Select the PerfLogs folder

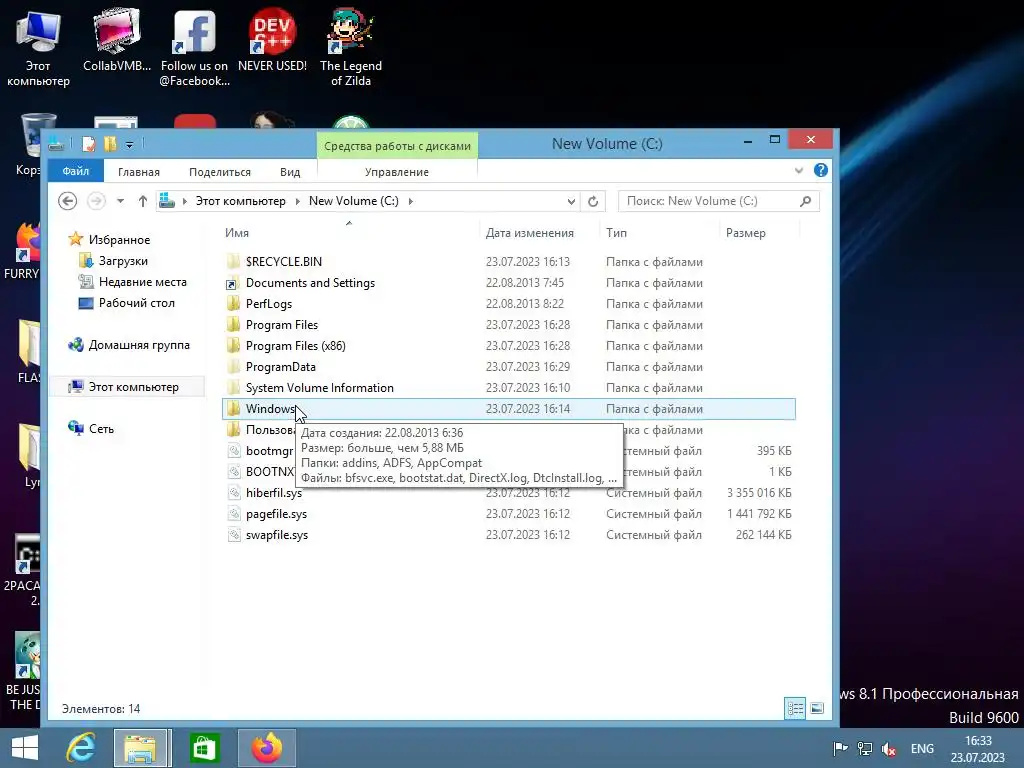pos(268,304)
